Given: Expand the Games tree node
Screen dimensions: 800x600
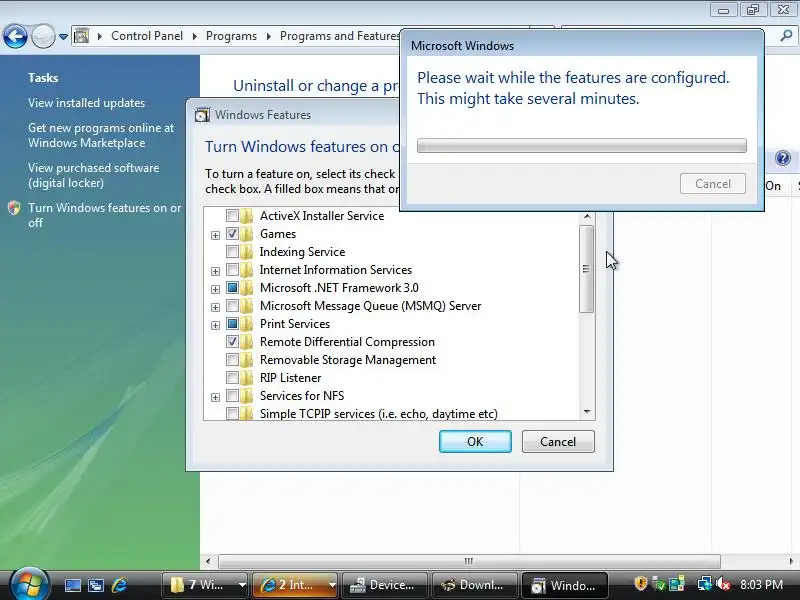Looking at the screenshot, I should (215, 235).
